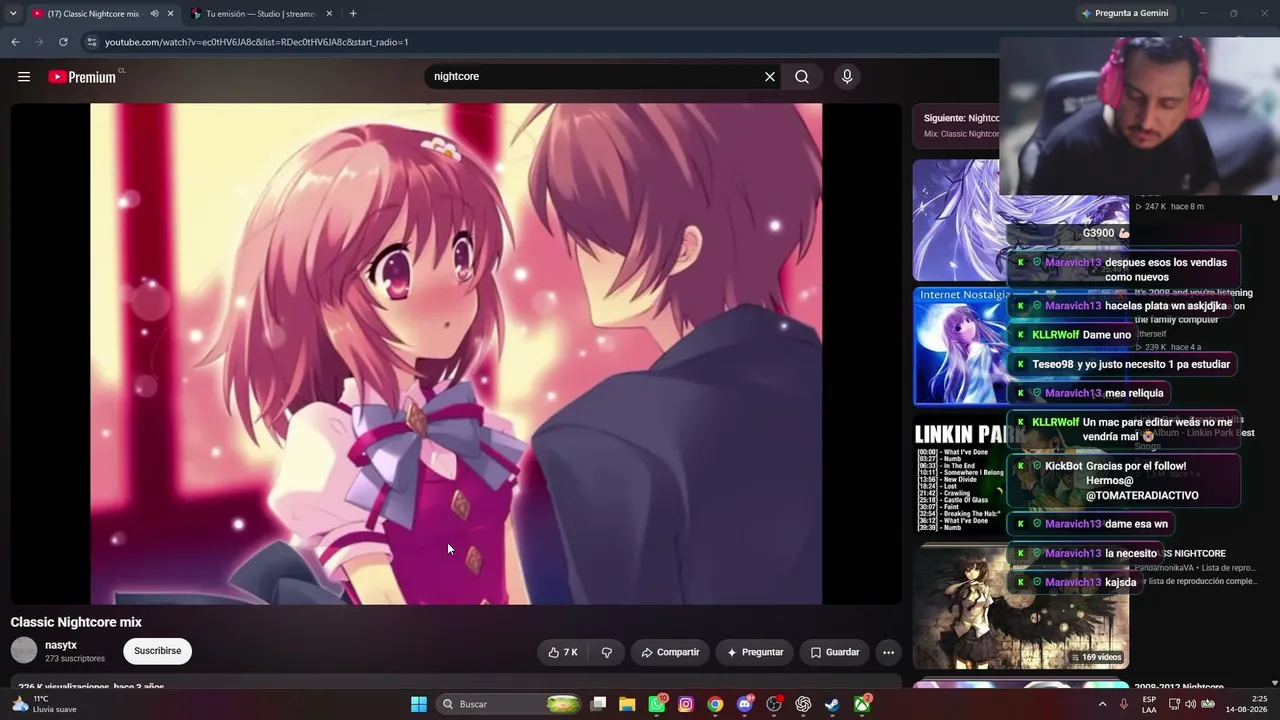Open Google Chrome taskbar icon
Image resolution: width=1280 pixels, height=720 pixels.
pyautogui.click(x=715, y=704)
